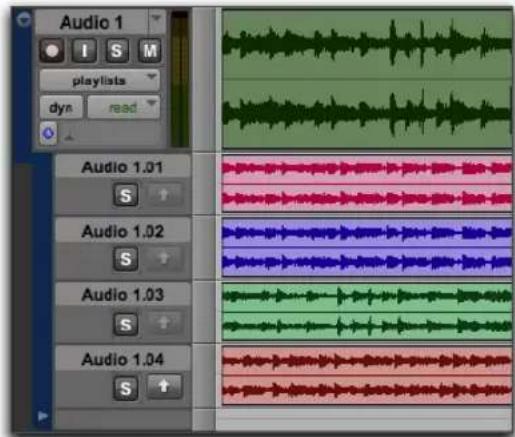Arm Audio 1 with the record enable button
Image resolution: width=515 pixels, height=437 pixels.
pyautogui.click(x=52, y=51)
